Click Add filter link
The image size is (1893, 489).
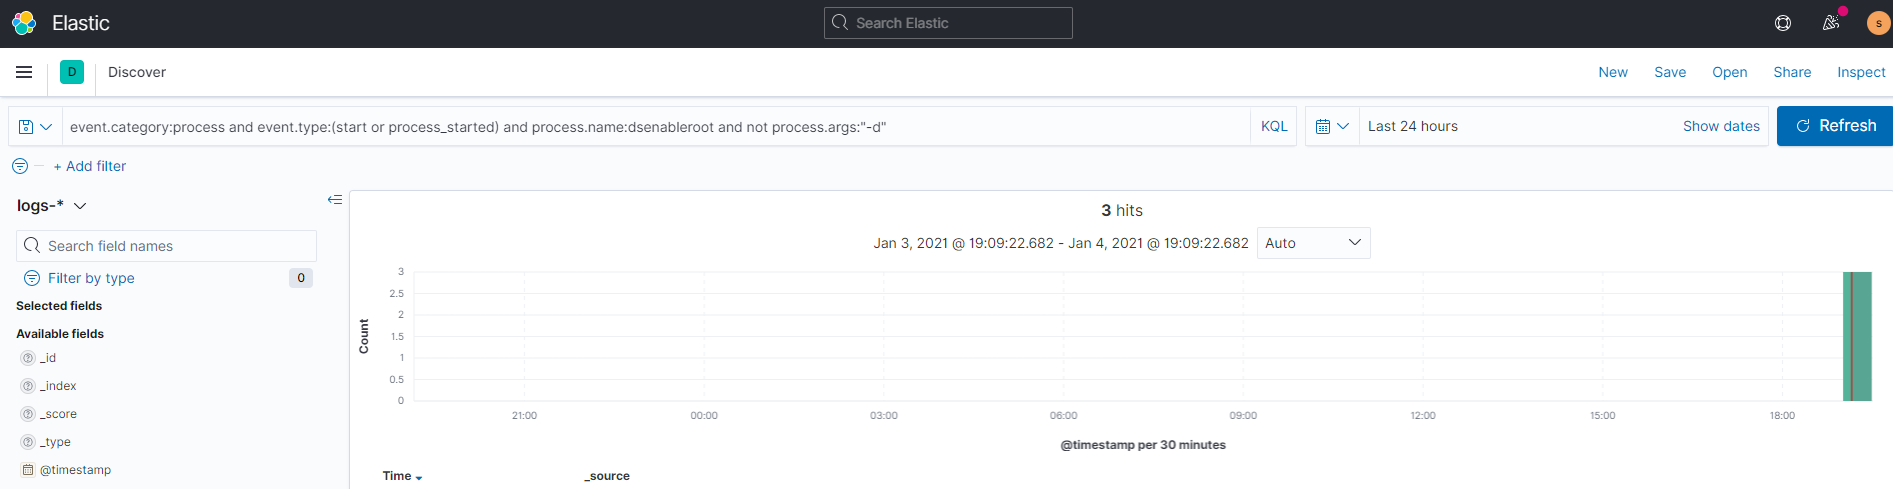point(90,166)
